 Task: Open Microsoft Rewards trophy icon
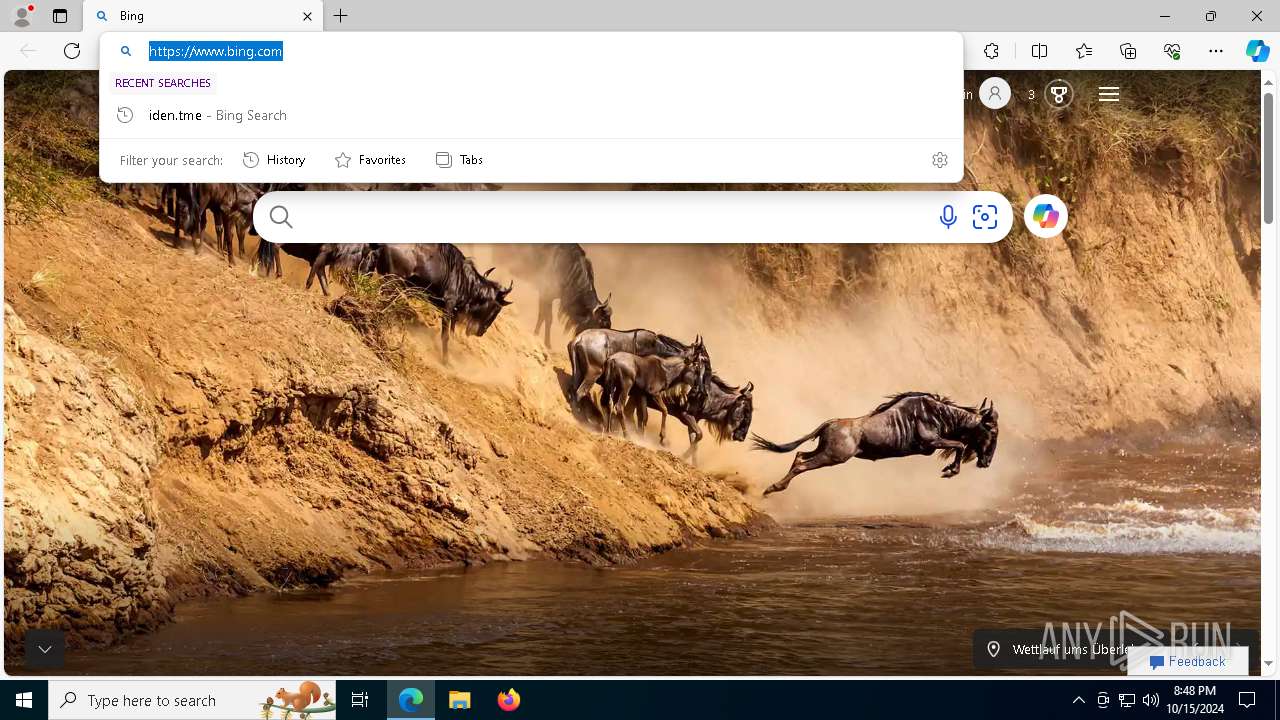(x=1059, y=94)
